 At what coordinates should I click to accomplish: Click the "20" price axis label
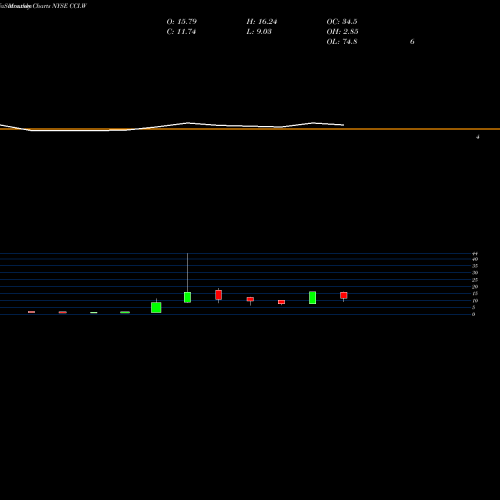click(475, 287)
